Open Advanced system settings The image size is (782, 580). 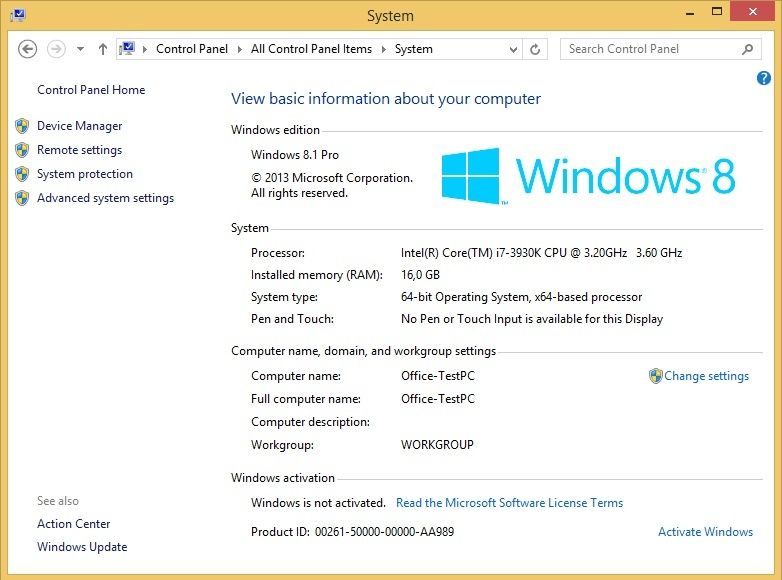coord(106,198)
